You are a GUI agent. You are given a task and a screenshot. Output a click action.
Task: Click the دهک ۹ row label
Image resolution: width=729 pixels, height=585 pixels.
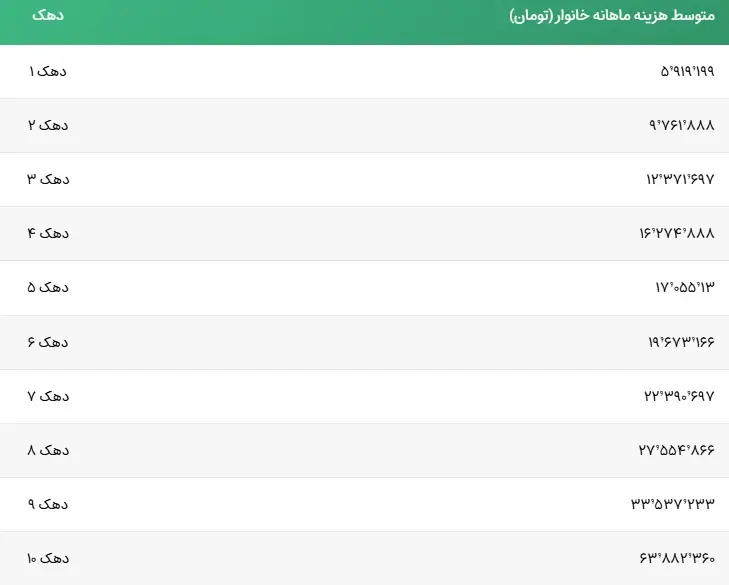48,504
